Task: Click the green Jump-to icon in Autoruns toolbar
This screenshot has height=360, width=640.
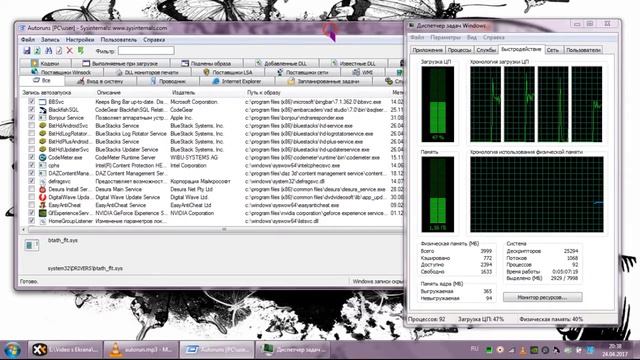Action: click(81, 51)
